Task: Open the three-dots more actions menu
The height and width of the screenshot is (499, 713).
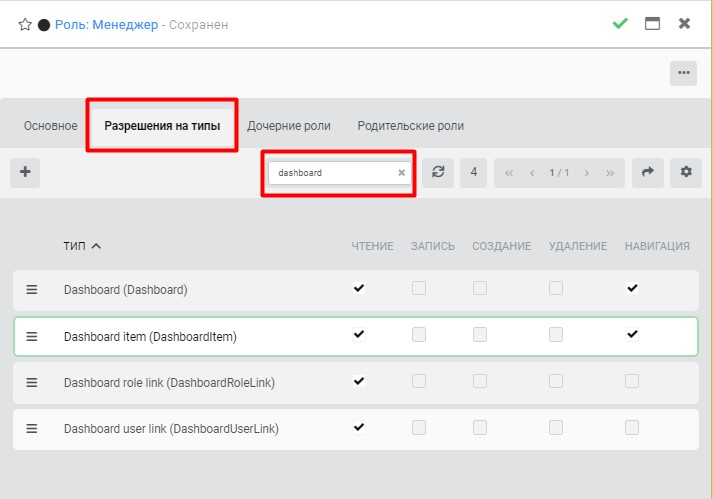Action: point(683,73)
